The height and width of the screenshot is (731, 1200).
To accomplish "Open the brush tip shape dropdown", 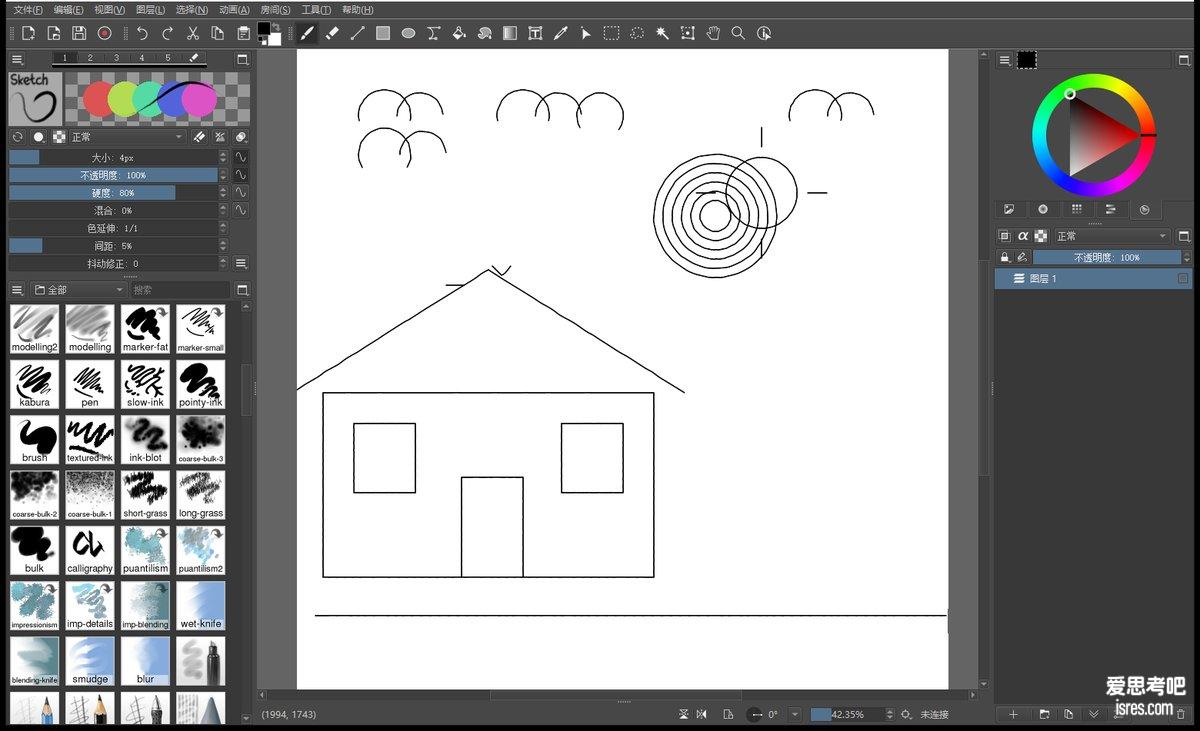I will (39, 137).
